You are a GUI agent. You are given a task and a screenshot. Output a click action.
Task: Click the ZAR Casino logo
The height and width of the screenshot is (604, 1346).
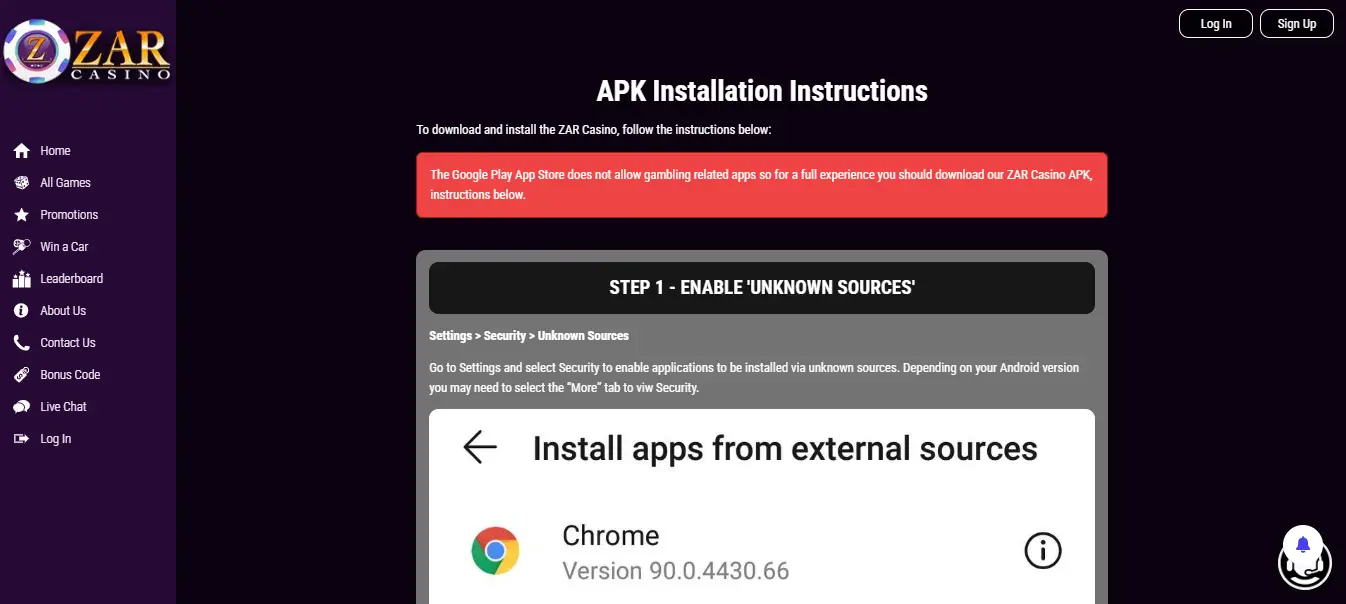(87, 52)
